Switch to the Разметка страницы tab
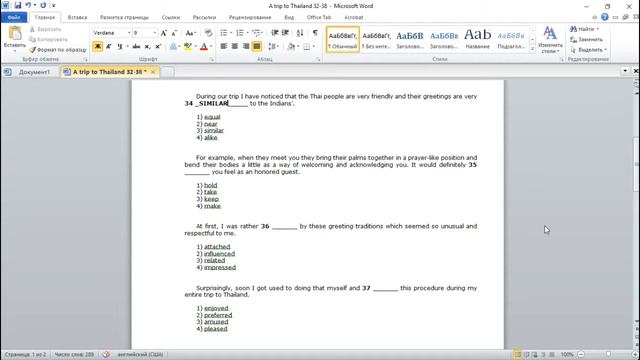The width and height of the screenshot is (640, 360). coord(124,18)
